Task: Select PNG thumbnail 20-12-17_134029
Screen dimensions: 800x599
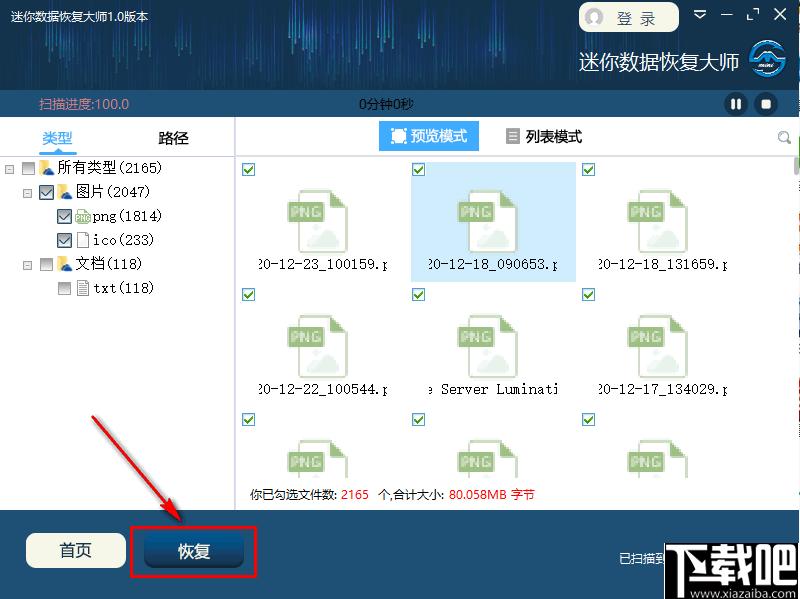Action: (657, 346)
